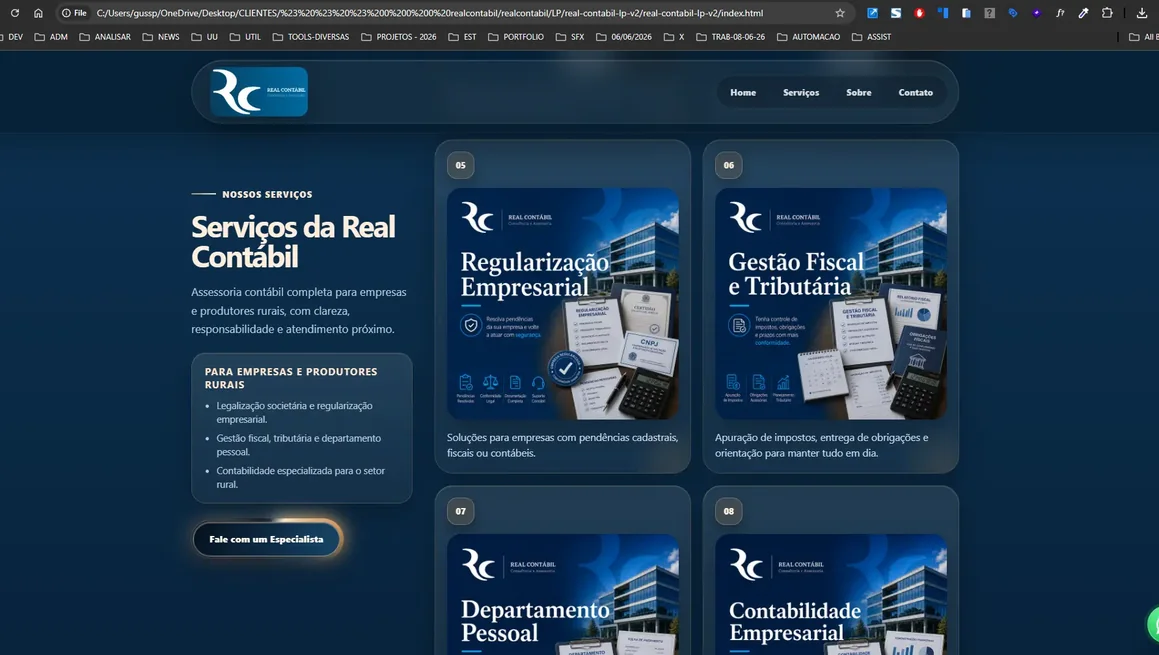Open the DEV bookmarks folder

(x=11, y=37)
